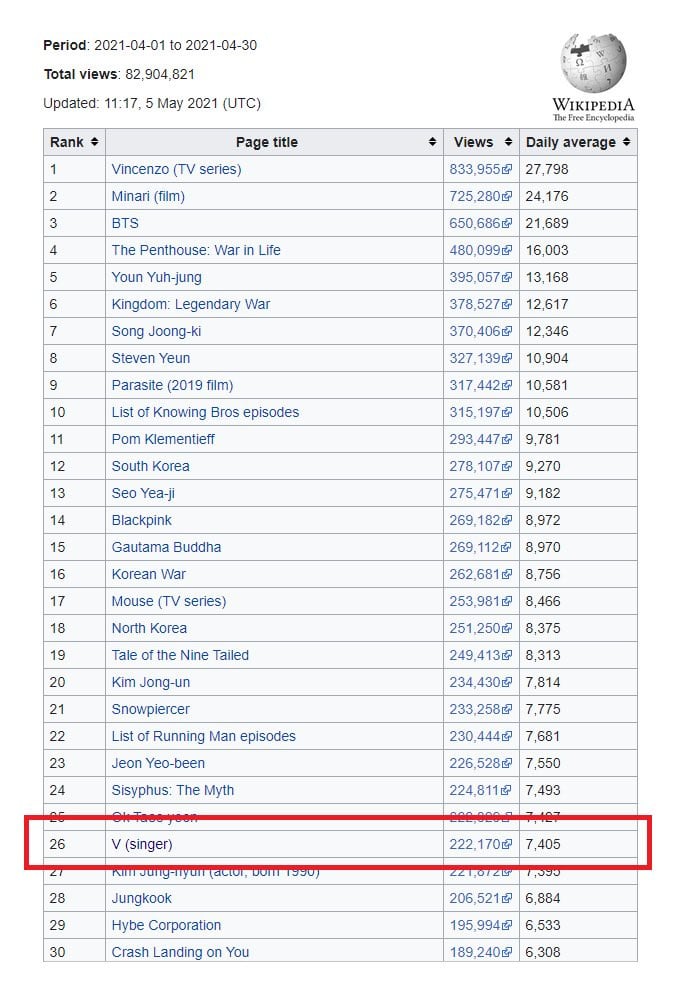Image resolution: width=686 pixels, height=994 pixels.
Task: Open The Penthouse: War in Life
Action: (196, 250)
